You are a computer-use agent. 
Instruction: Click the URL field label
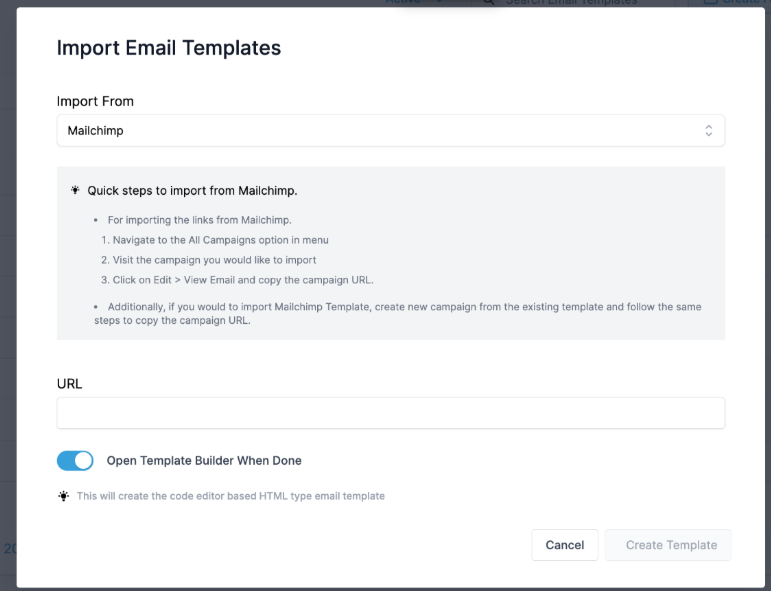(x=69, y=383)
